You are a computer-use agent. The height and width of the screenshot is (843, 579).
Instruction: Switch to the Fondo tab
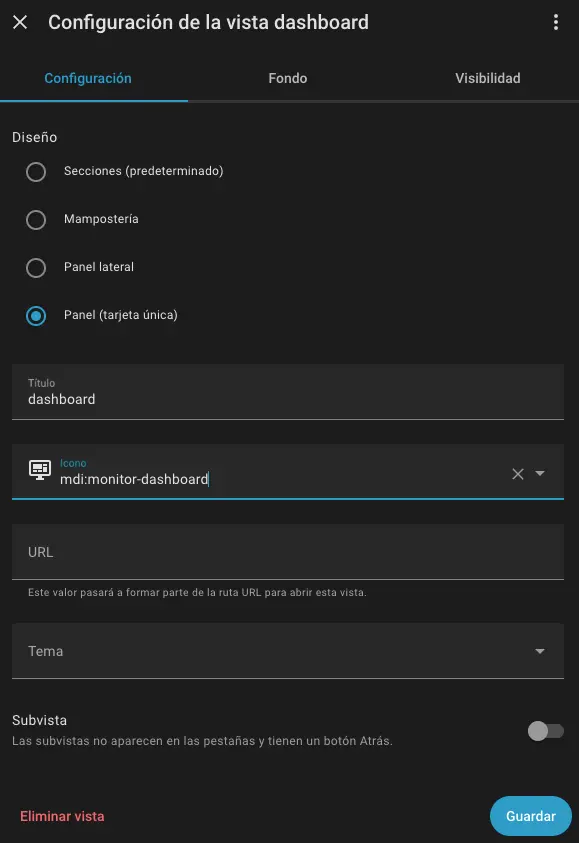[288, 77]
